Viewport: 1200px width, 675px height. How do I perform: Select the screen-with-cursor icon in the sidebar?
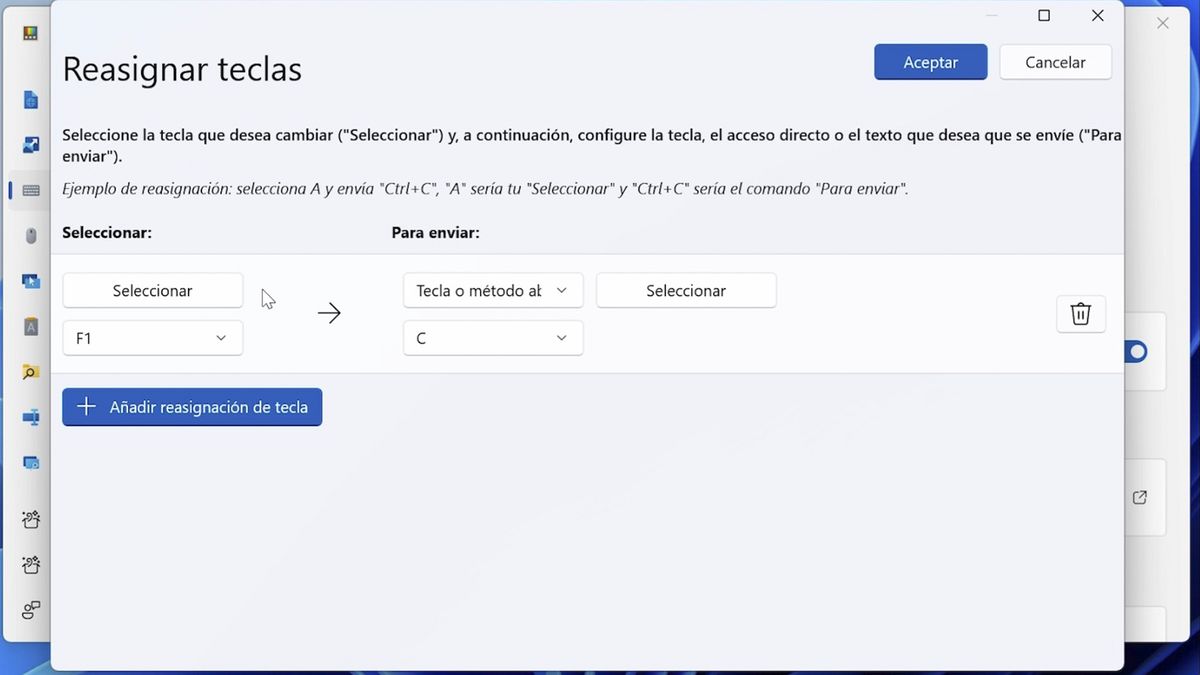click(30, 281)
